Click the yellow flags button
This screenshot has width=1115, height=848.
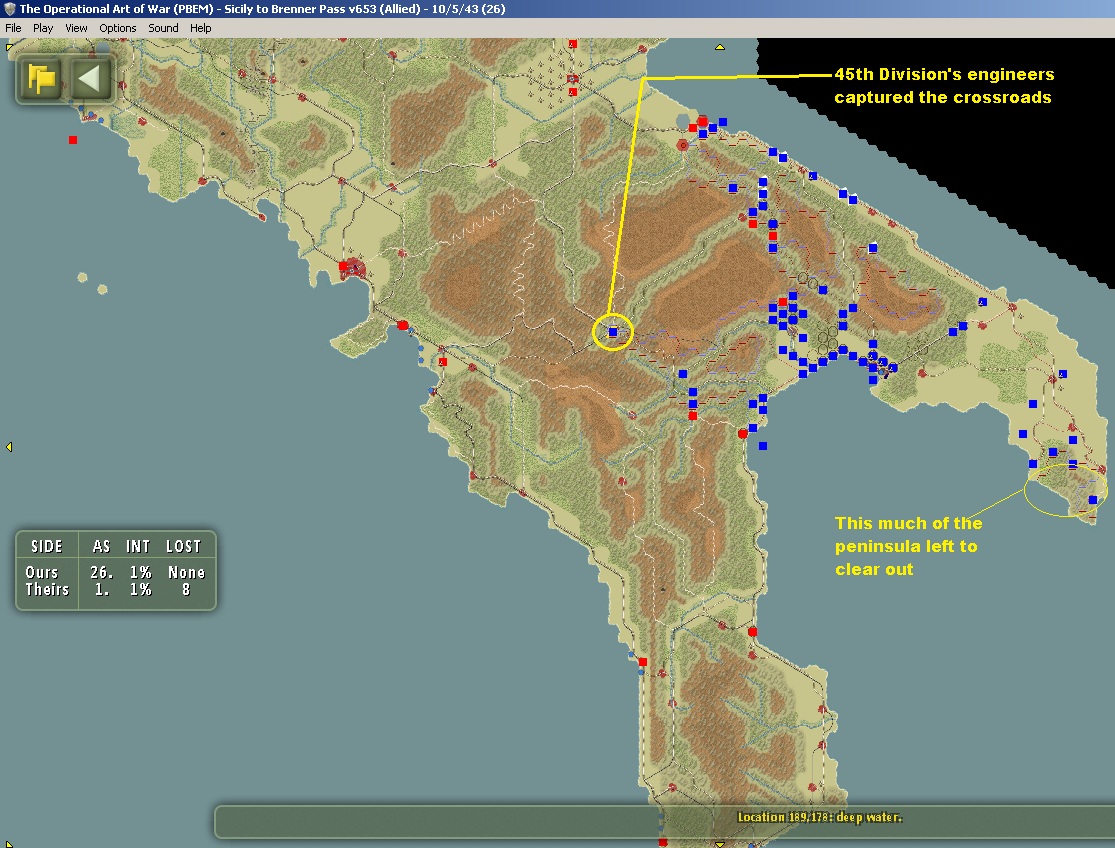(x=41, y=77)
